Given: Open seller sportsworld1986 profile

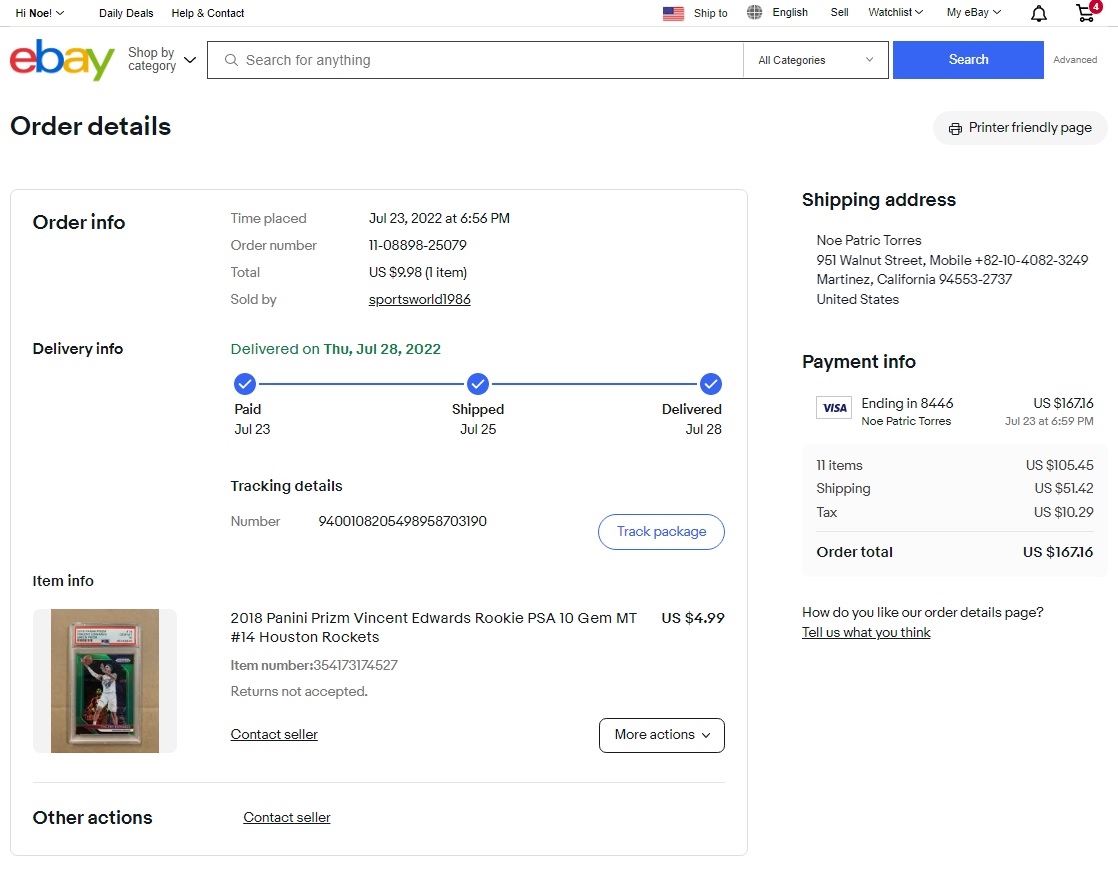Looking at the screenshot, I should click(x=419, y=299).
